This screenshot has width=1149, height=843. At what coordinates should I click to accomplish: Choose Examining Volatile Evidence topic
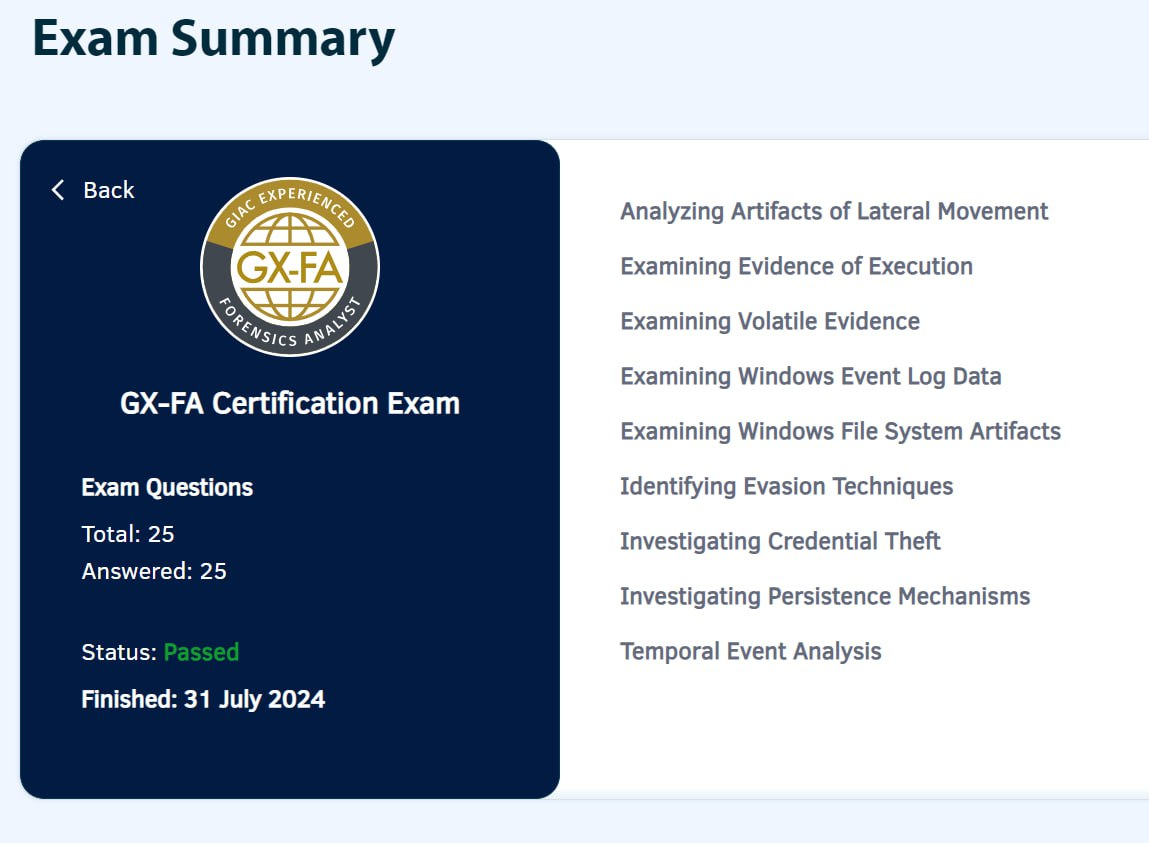tap(770, 321)
